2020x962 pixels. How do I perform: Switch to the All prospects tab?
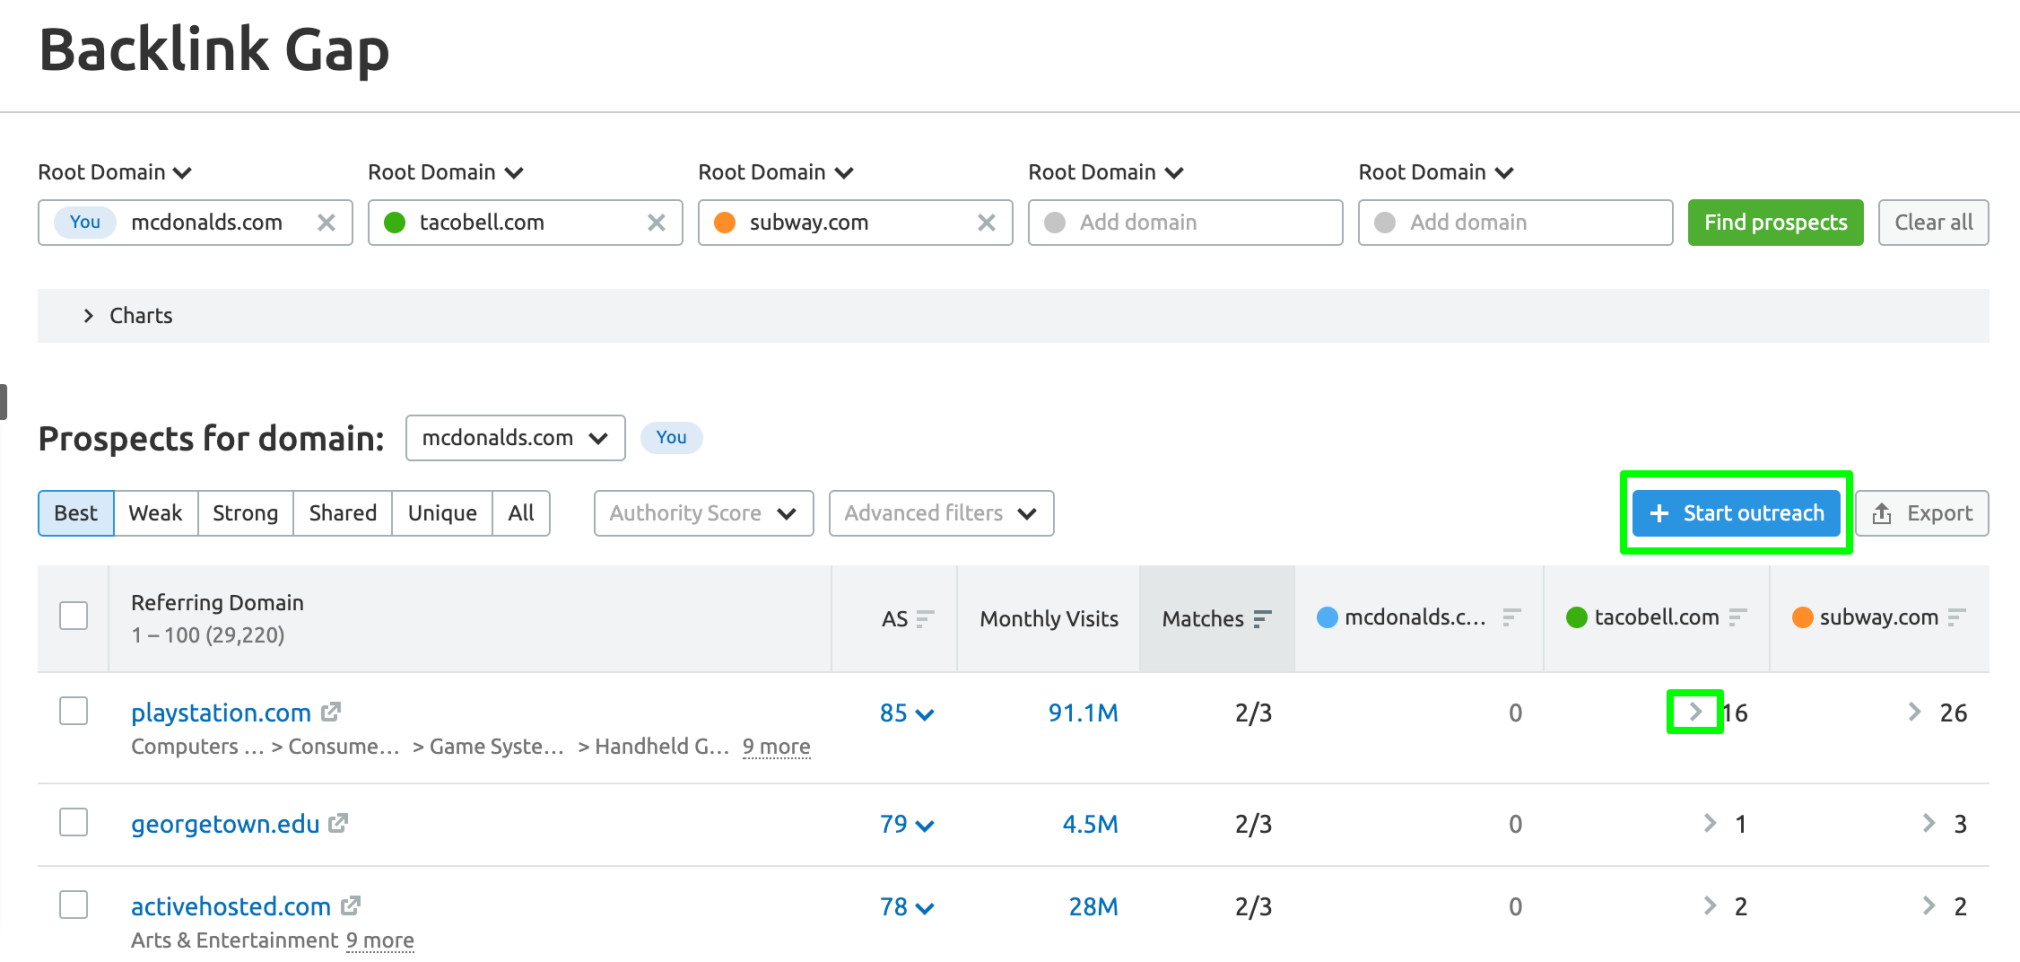point(521,513)
